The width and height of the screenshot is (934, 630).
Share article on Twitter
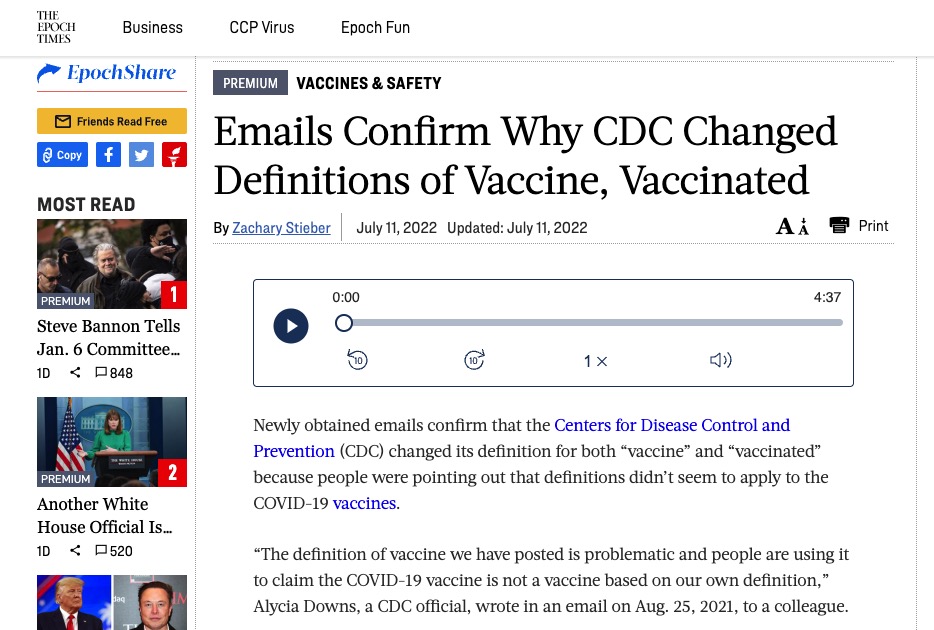141,155
